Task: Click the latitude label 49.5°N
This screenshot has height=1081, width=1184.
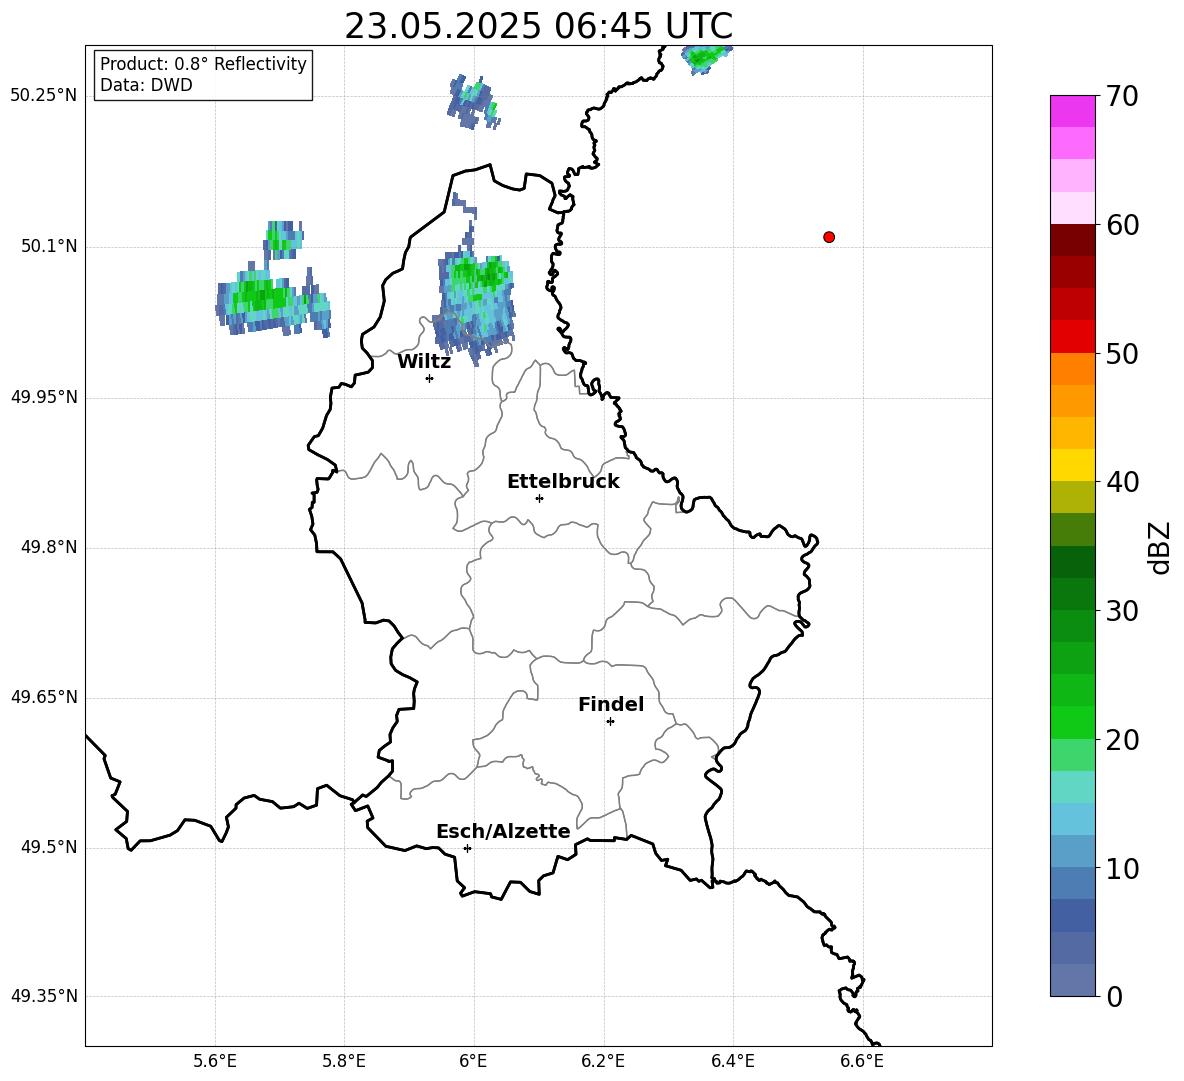Action: tap(49, 847)
